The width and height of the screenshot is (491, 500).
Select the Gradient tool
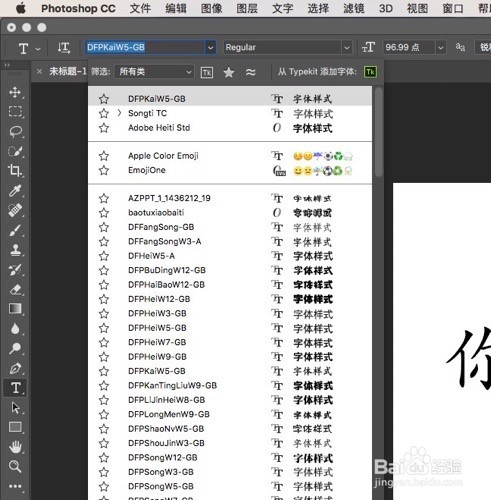click(15, 309)
